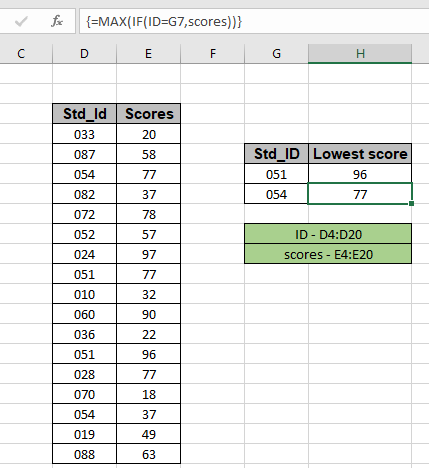Select the score cell showing 97

tap(149, 254)
